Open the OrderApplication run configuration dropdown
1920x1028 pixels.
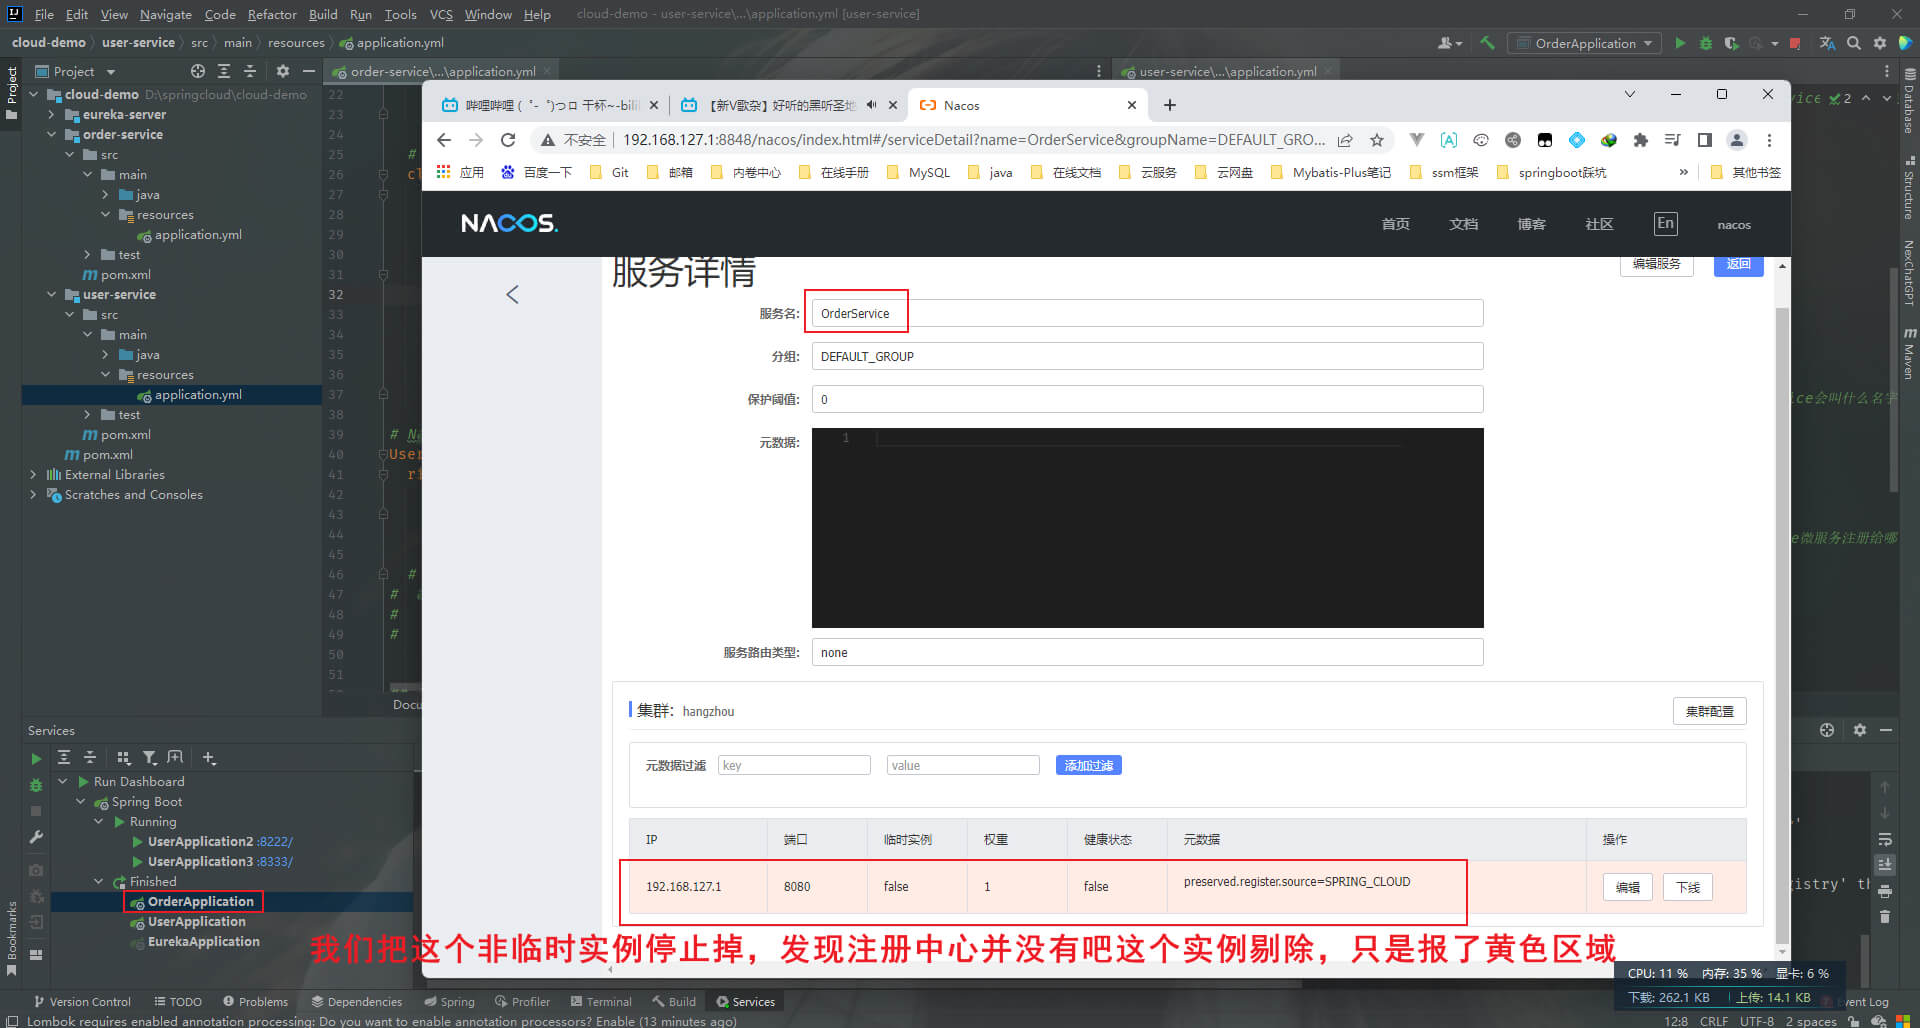click(x=1586, y=43)
